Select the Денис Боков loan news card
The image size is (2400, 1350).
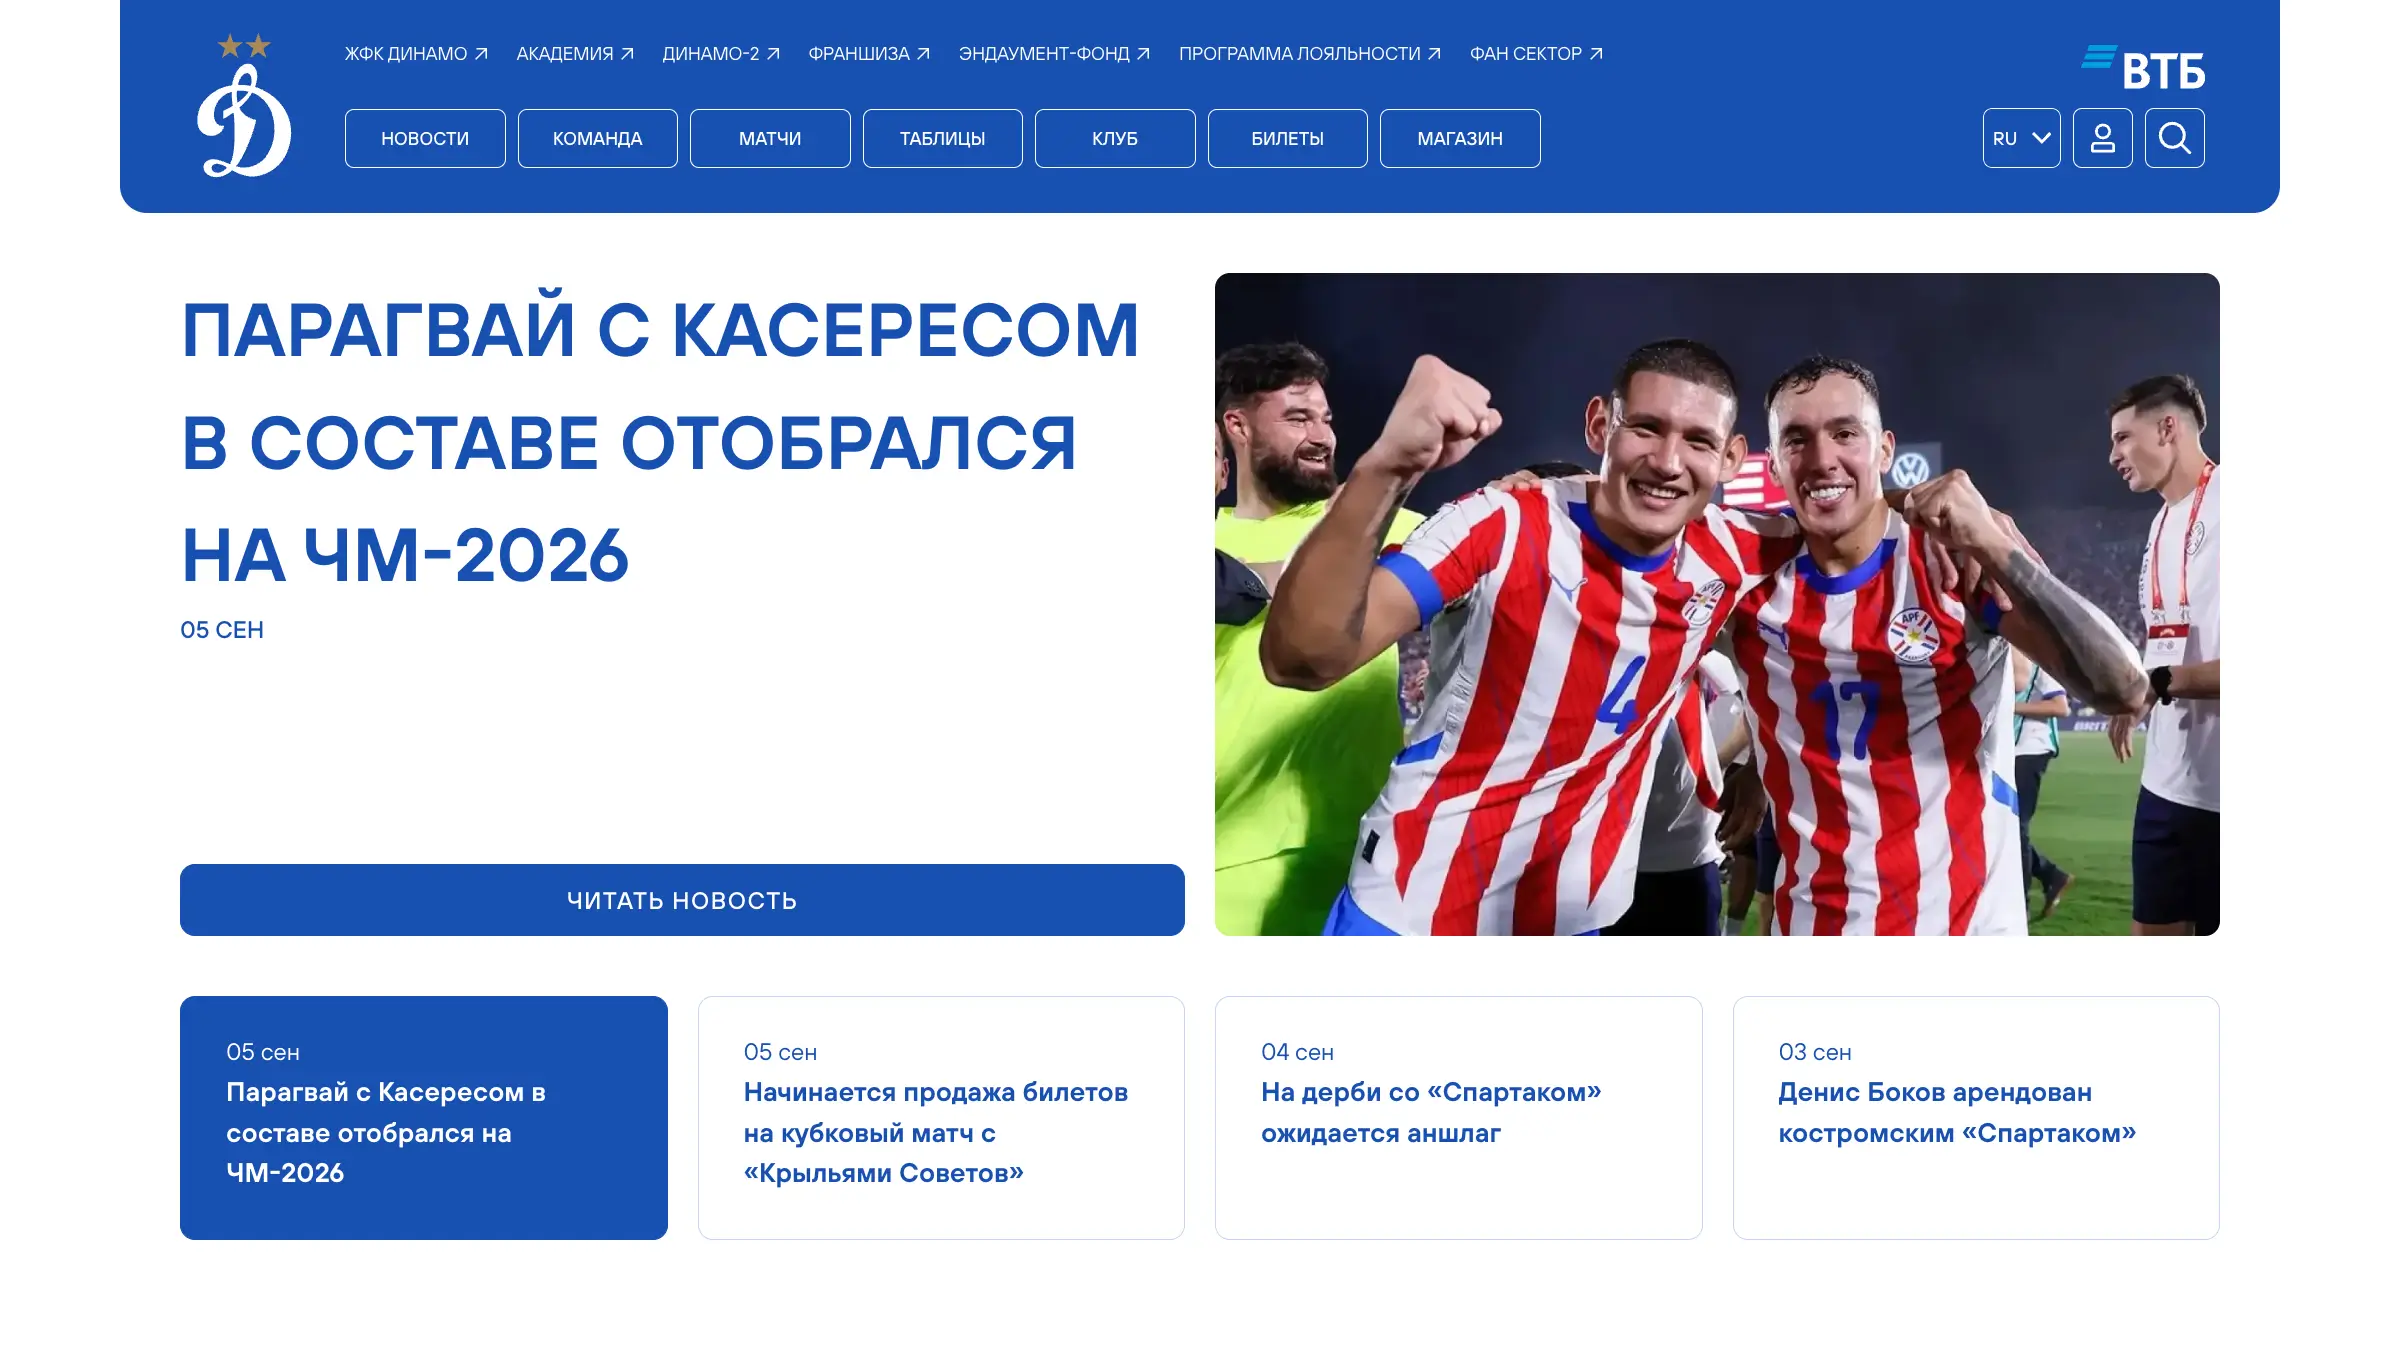click(1976, 1117)
